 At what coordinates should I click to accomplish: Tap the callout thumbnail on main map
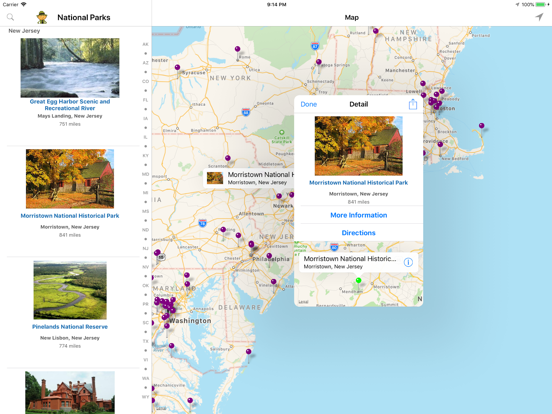click(215, 178)
